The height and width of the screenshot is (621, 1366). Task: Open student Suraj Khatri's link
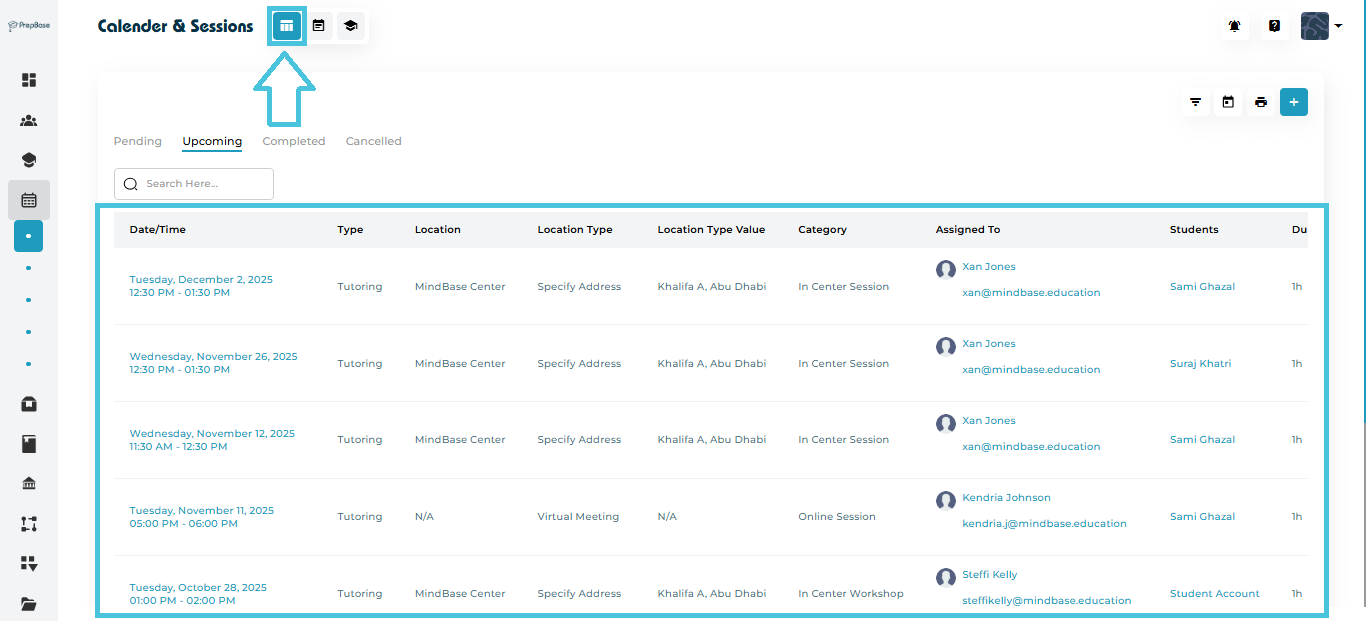click(x=1200, y=364)
